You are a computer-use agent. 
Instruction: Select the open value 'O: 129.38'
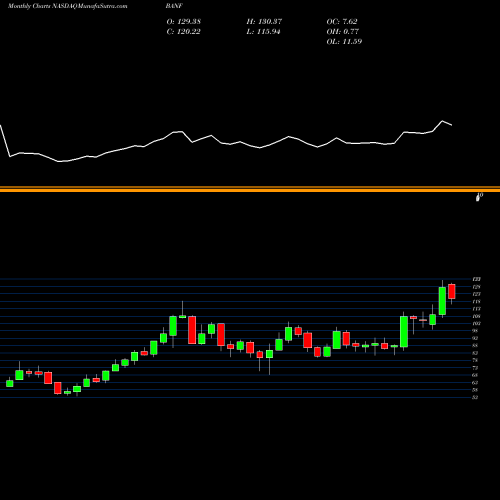point(184,22)
